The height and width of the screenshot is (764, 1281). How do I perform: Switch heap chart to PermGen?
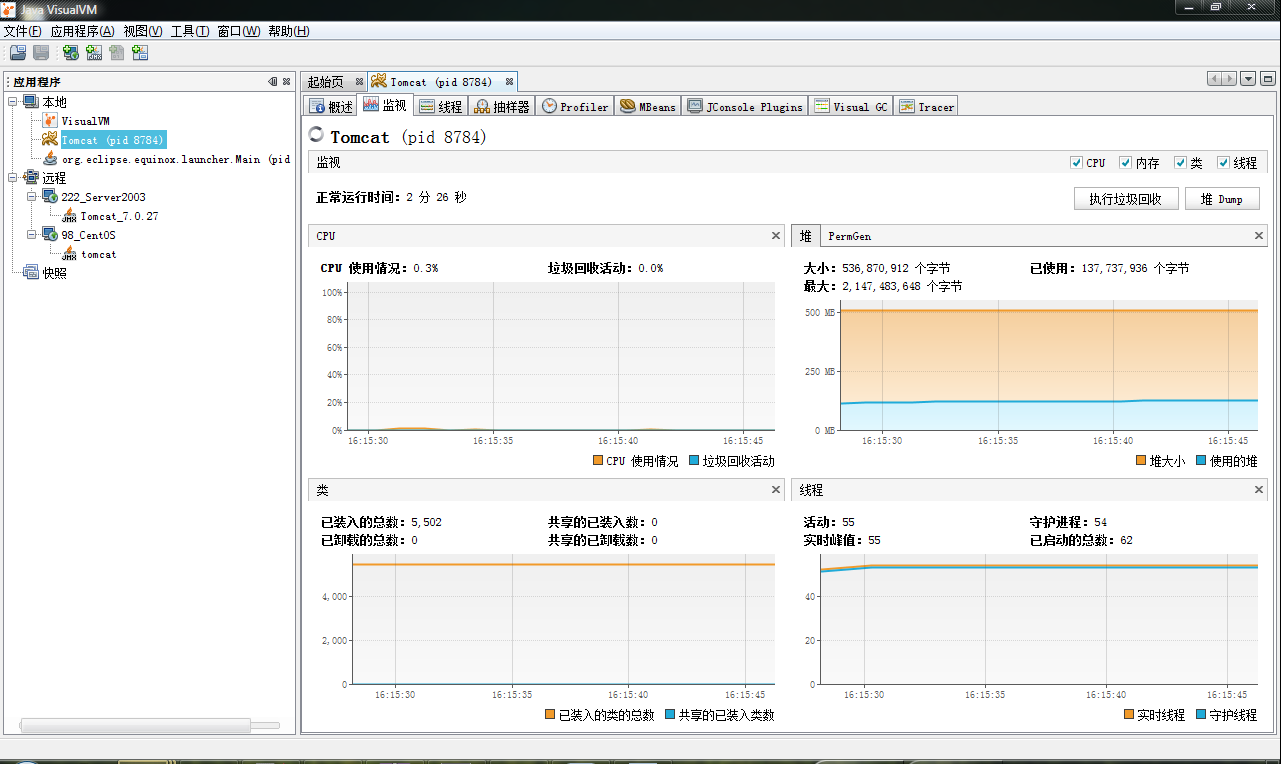(x=849, y=236)
